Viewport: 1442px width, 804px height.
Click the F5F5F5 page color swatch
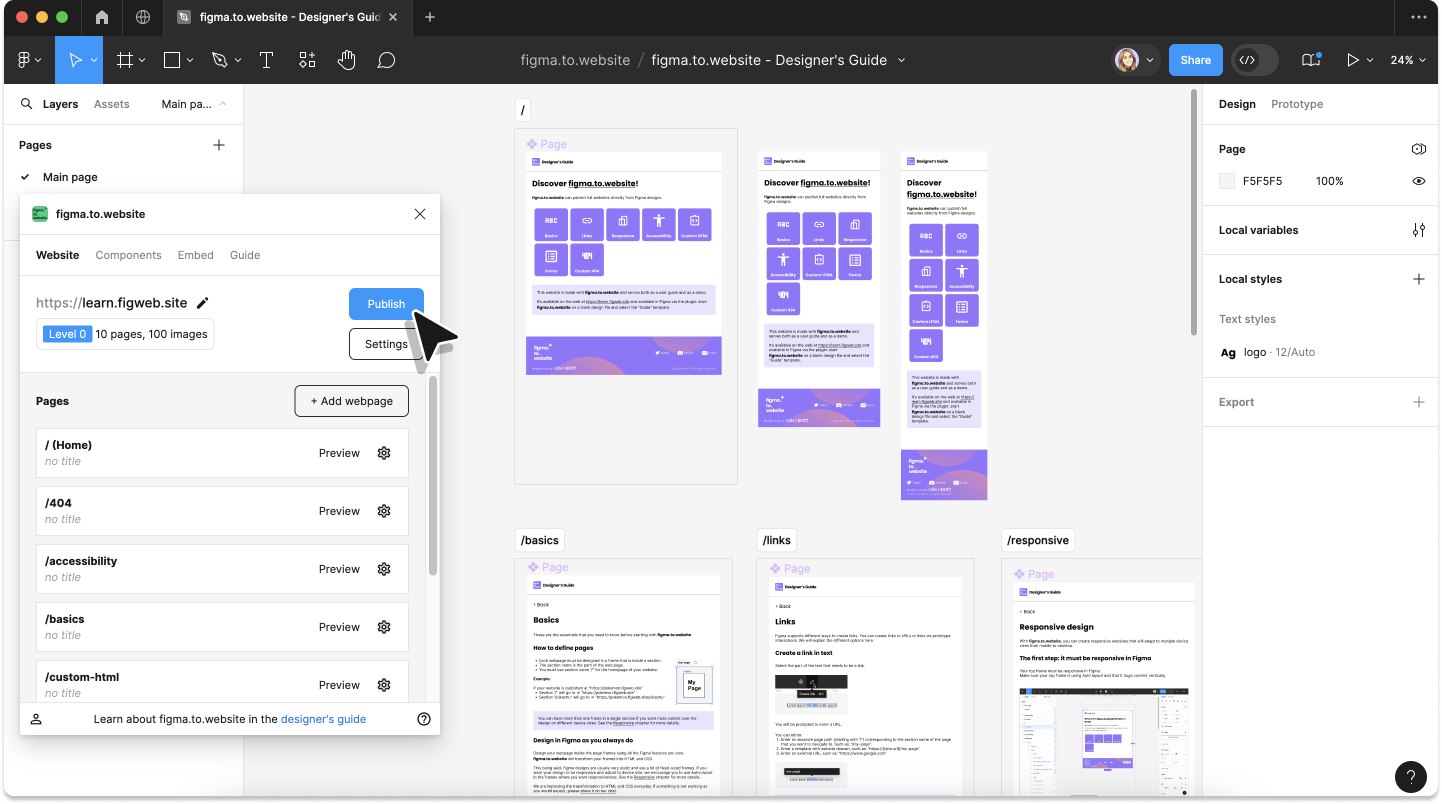pyautogui.click(x=1227, y=181)
